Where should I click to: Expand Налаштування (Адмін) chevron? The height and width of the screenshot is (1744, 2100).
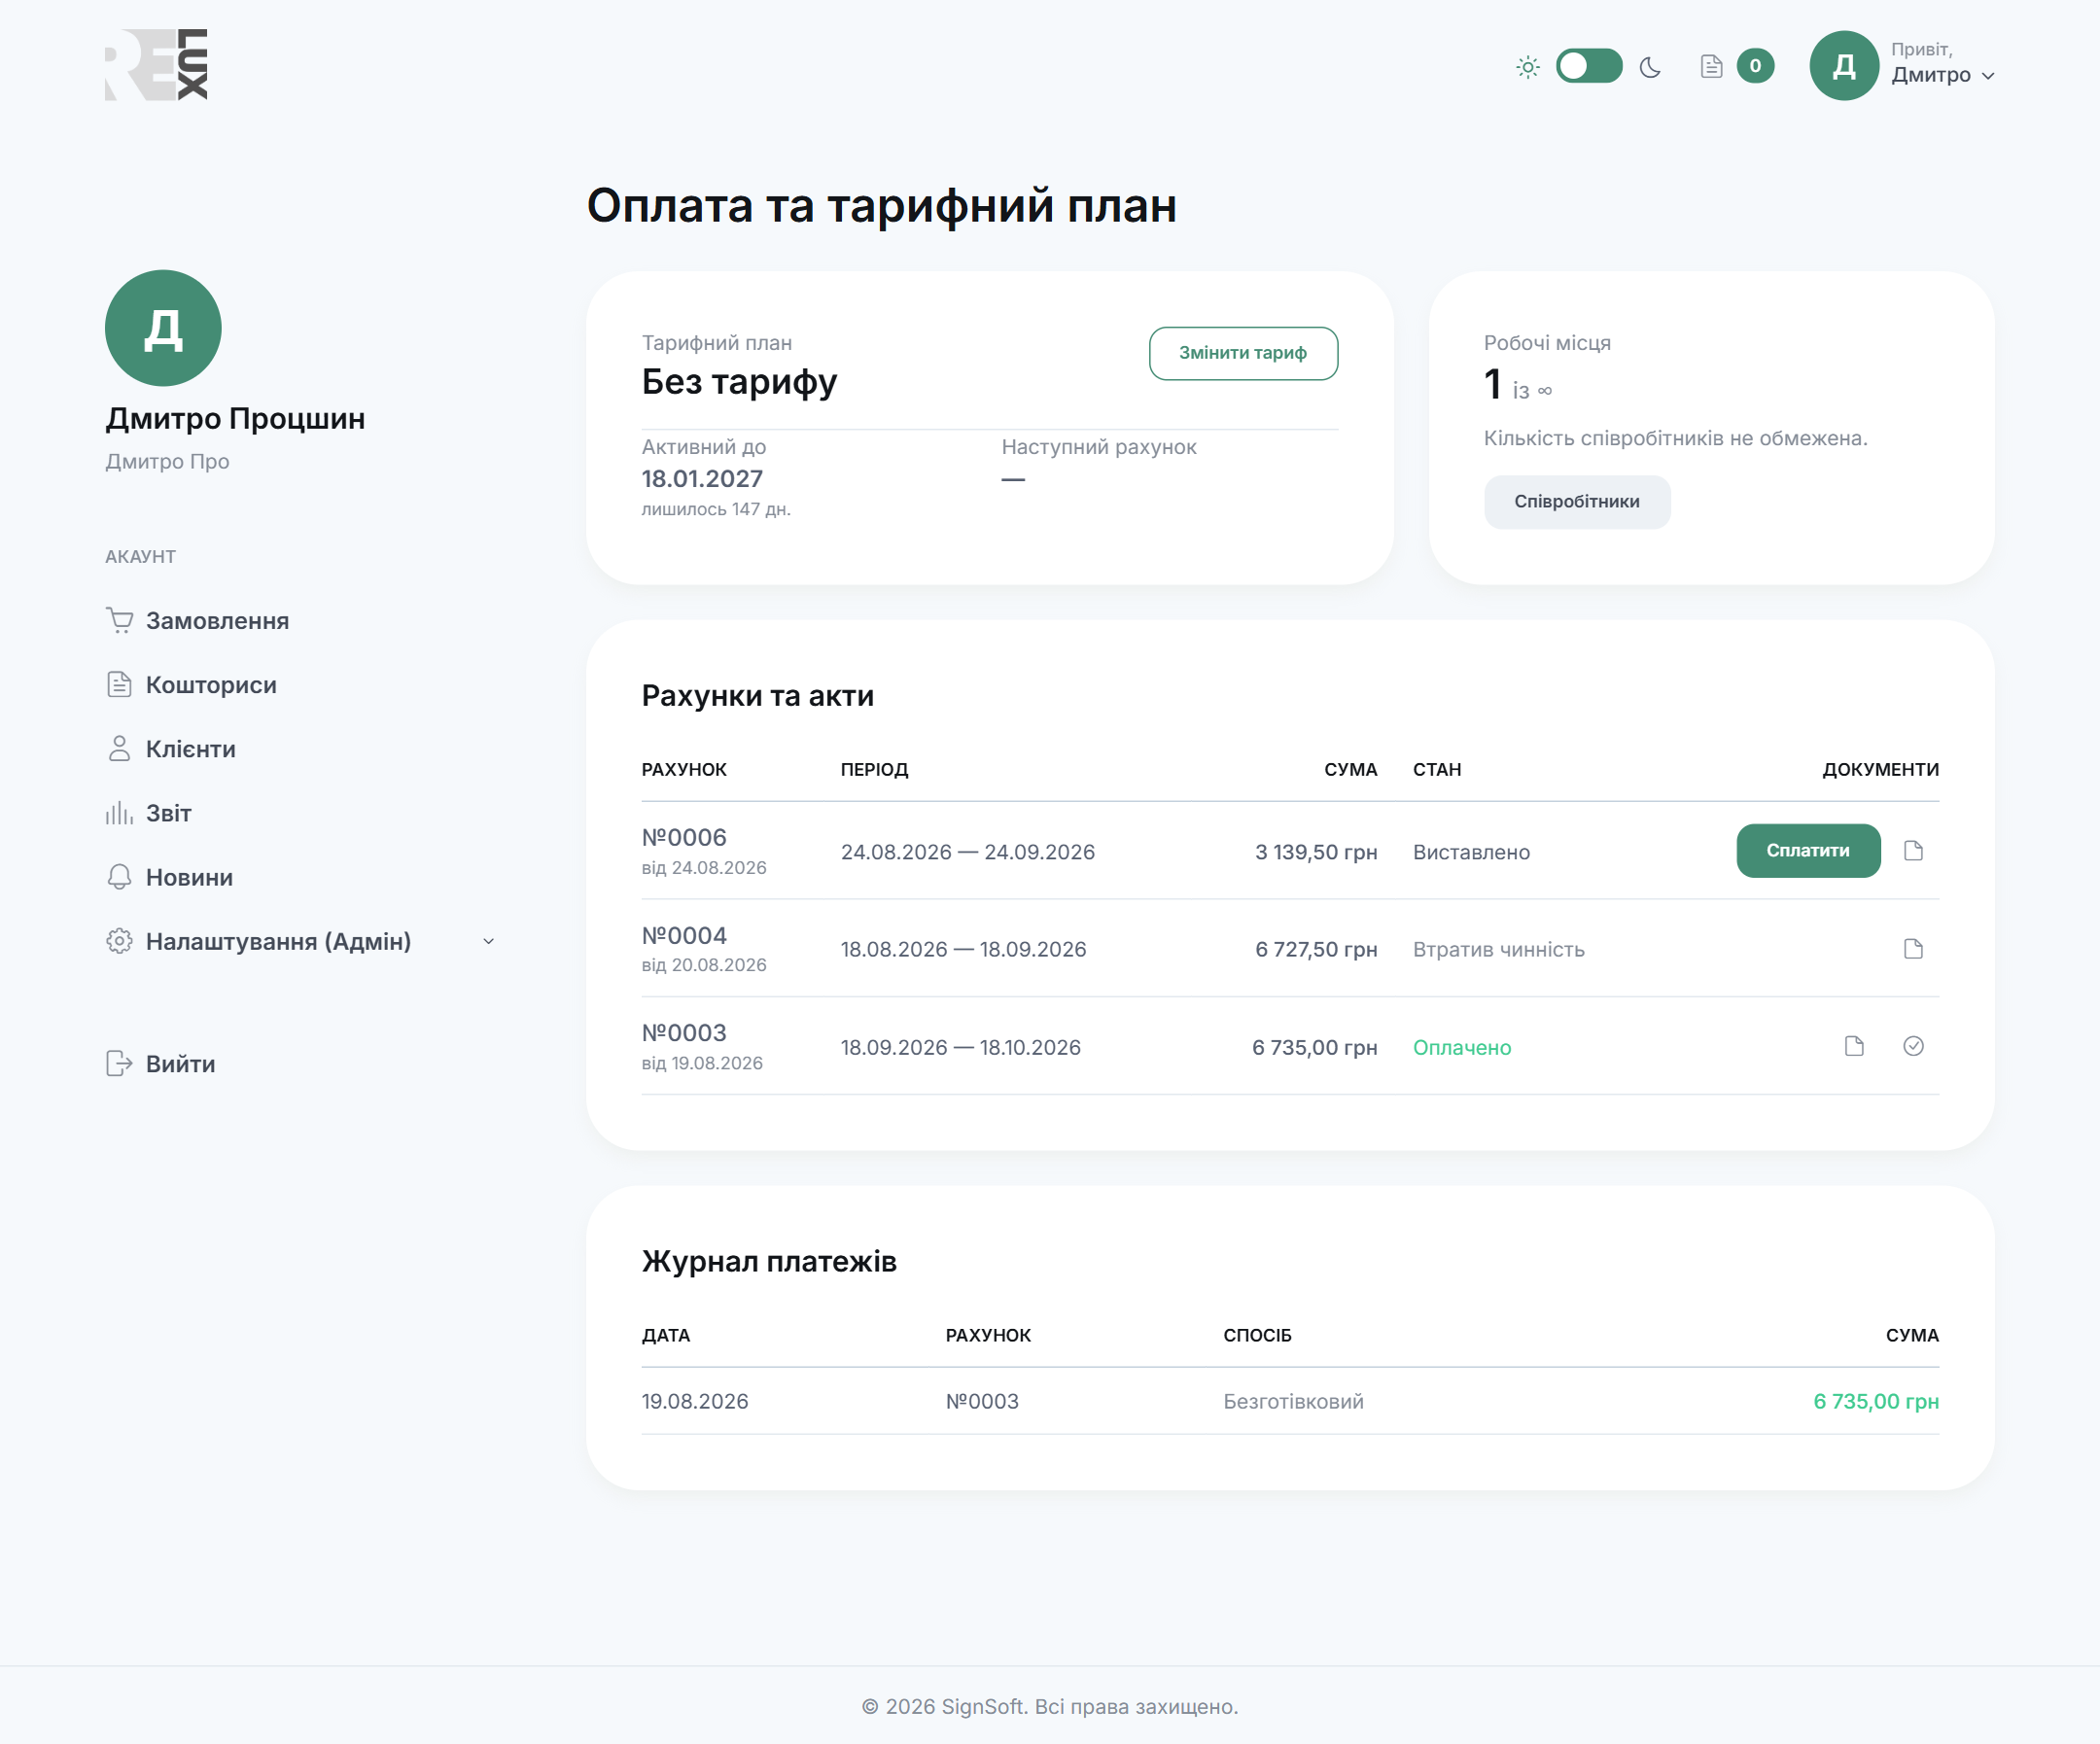pyautogui.click(x=488, y=941)
